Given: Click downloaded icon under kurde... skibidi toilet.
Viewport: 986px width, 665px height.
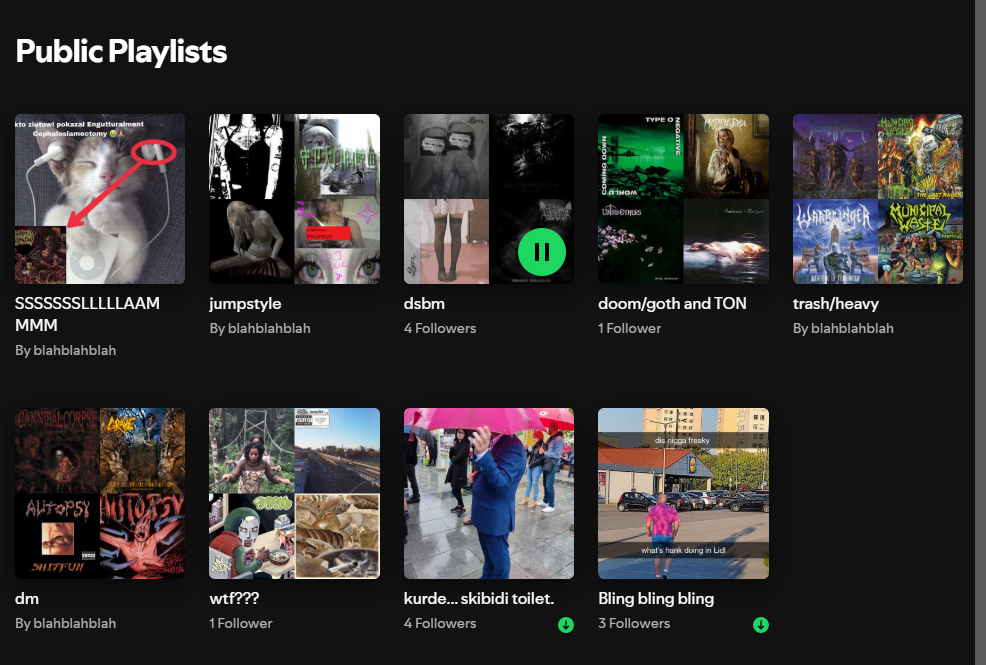Looking at the screenshot, I should (x=566, y=625).
